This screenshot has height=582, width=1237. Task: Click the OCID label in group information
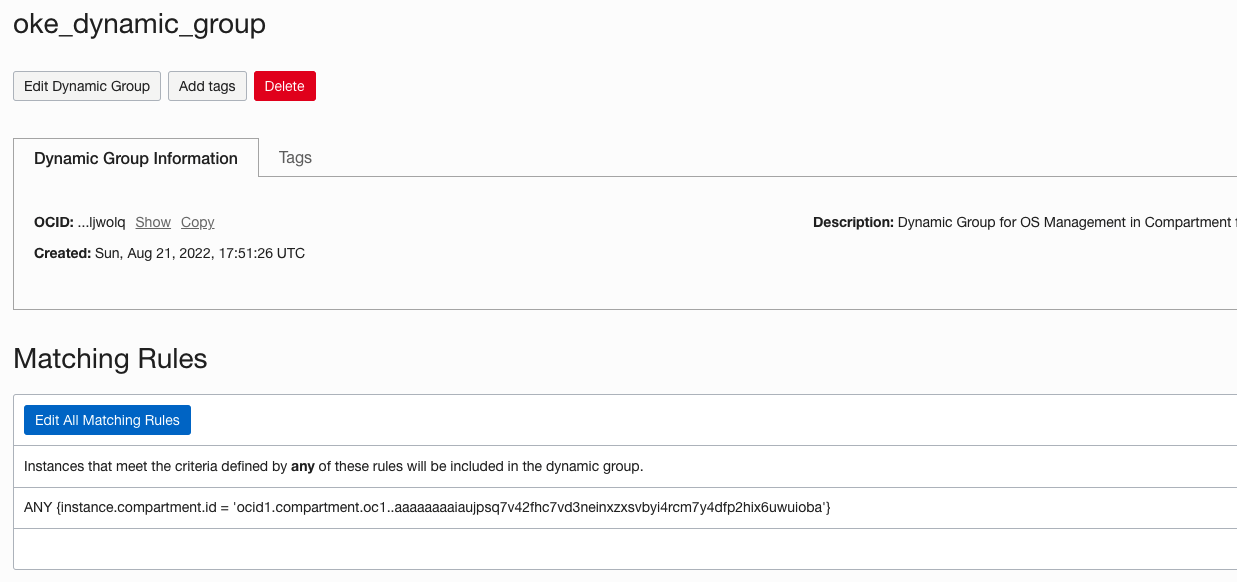tap(51, 222)
